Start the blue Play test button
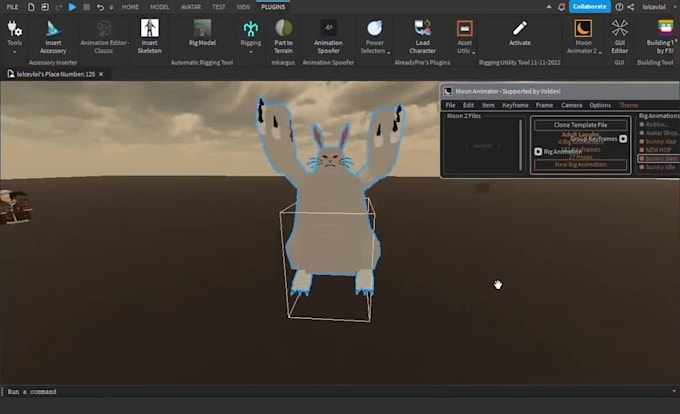 point(72,7)
